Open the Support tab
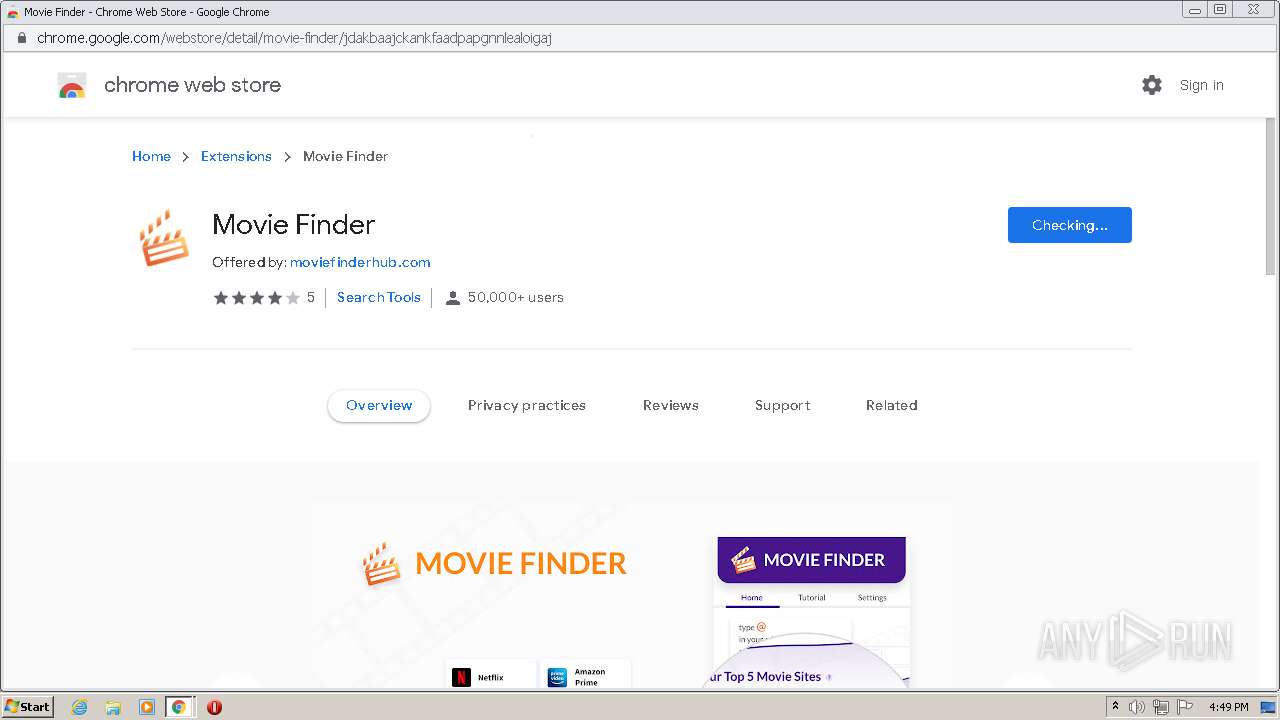The width and height of the screenshot is (1280, 720). coord(783,405)
